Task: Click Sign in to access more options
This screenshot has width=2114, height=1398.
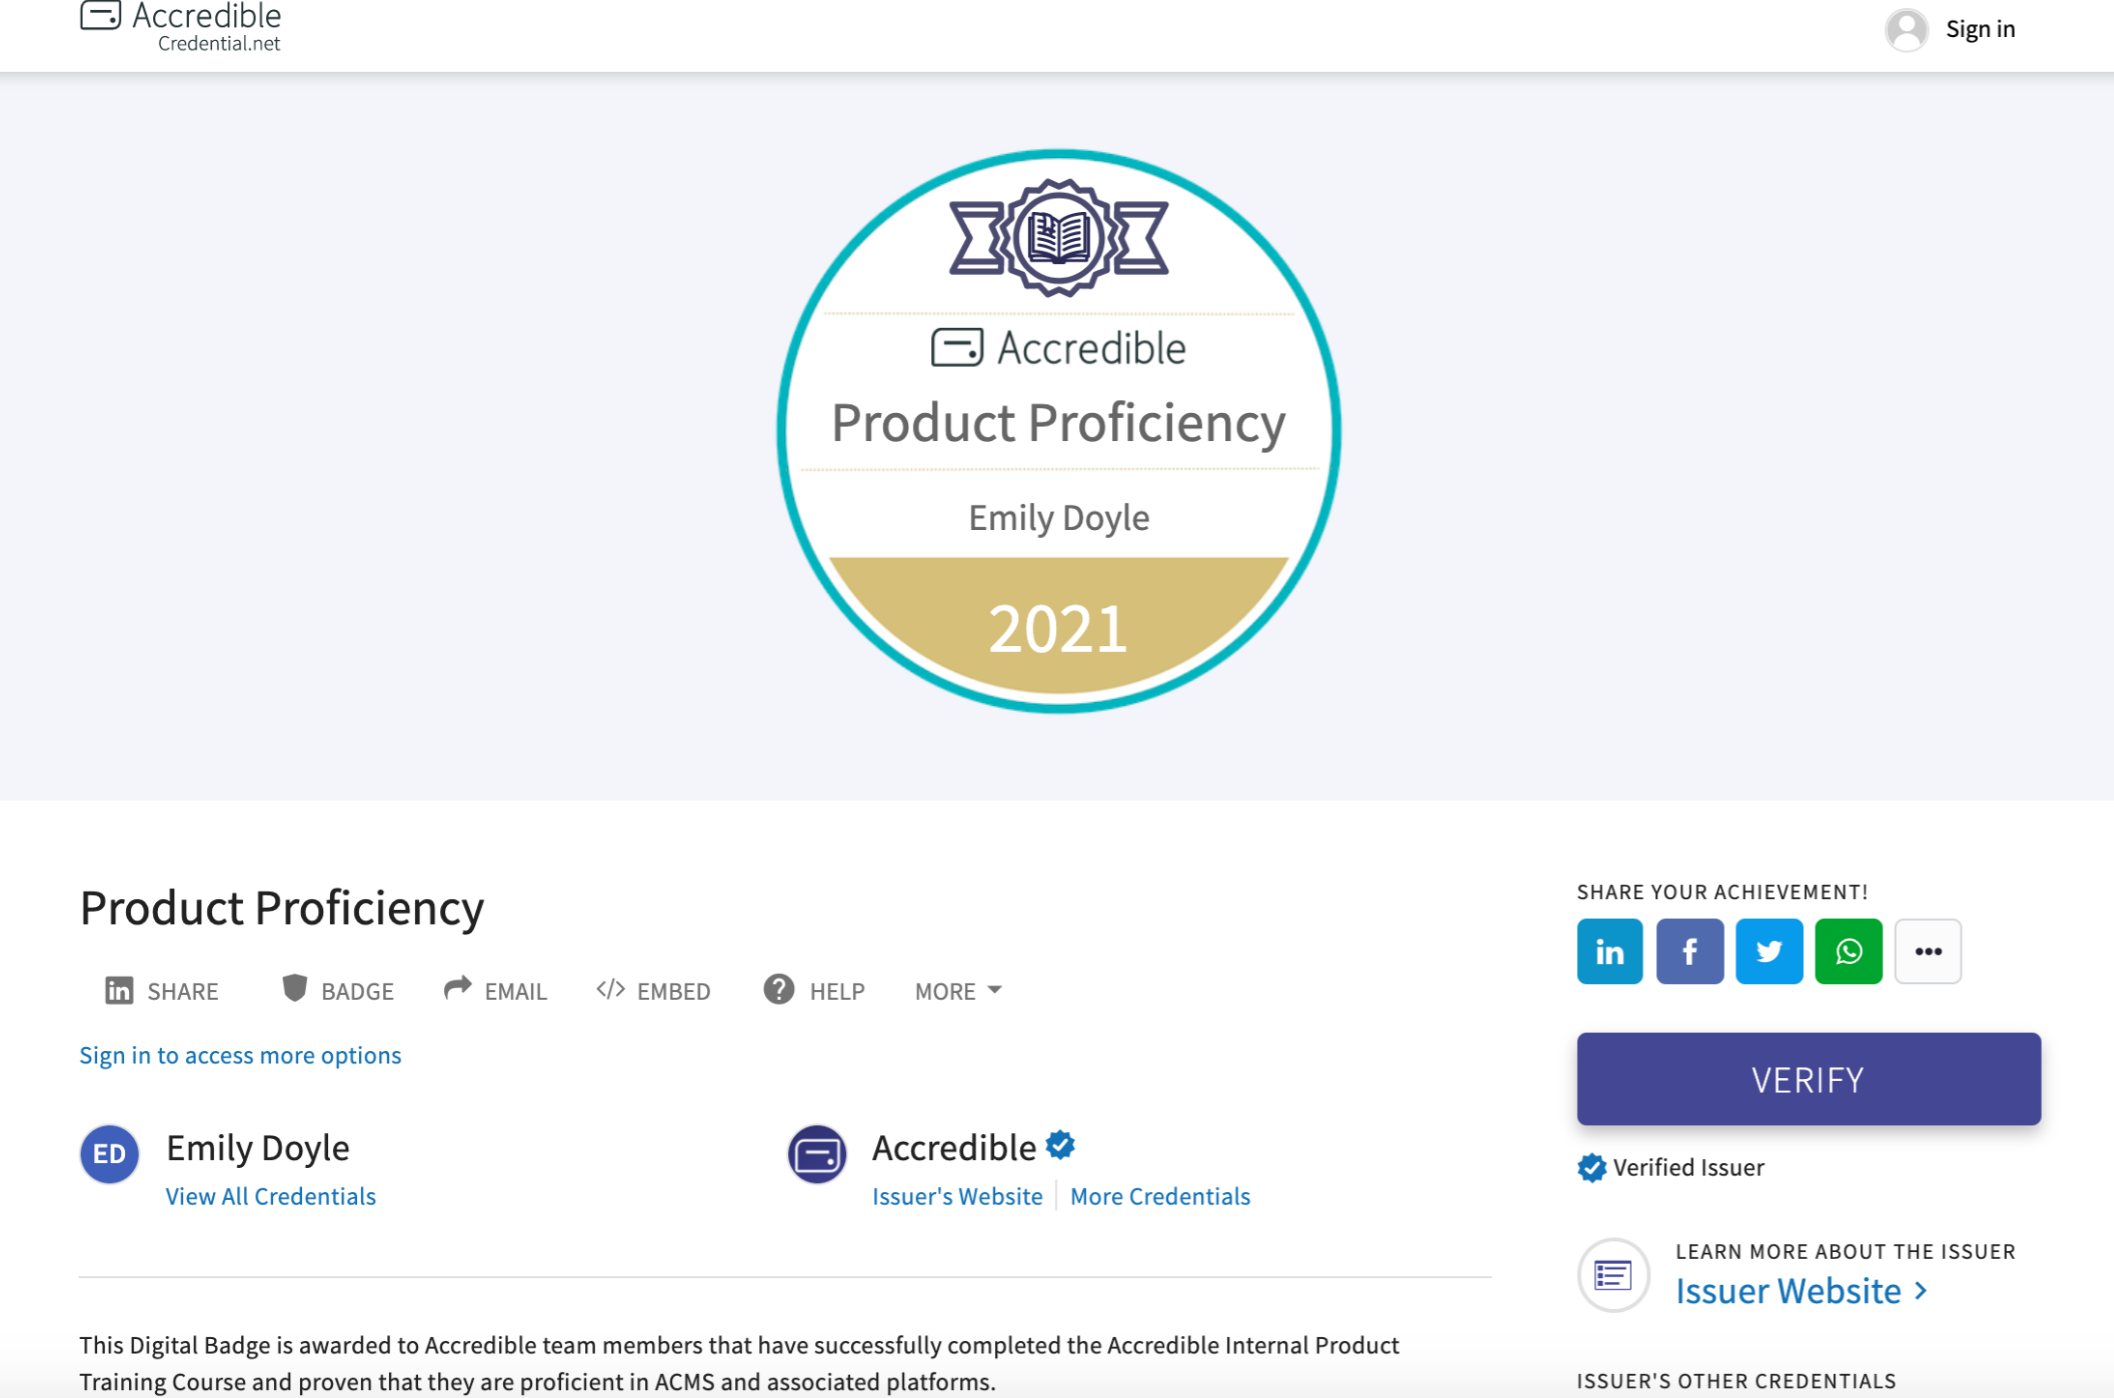Action: [x=240, y=1055]
